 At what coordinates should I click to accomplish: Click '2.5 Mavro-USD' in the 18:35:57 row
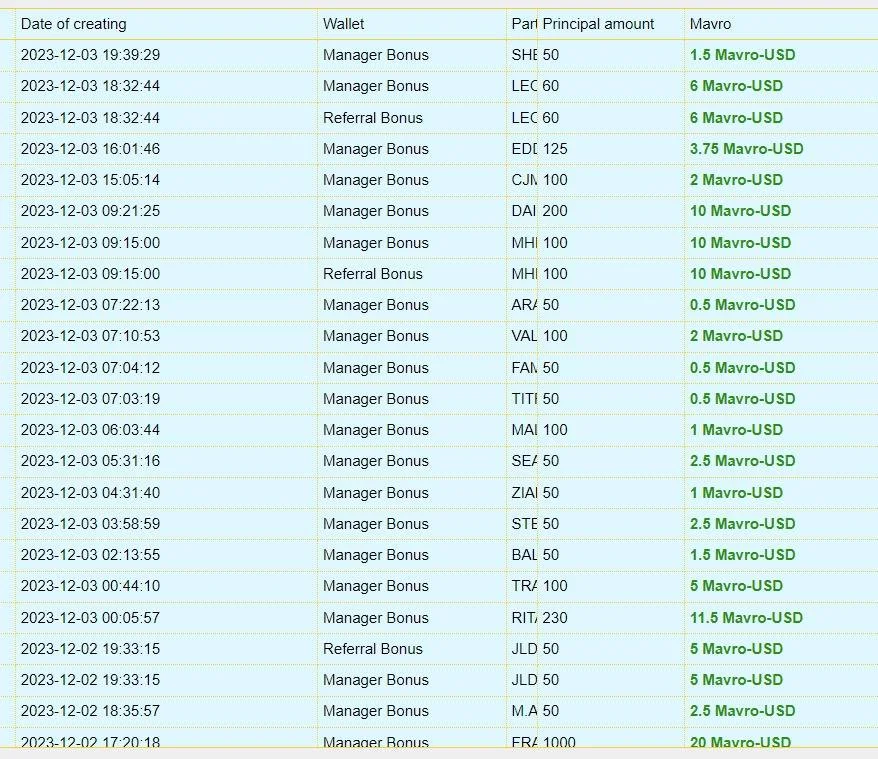click(x=742, y=710)
